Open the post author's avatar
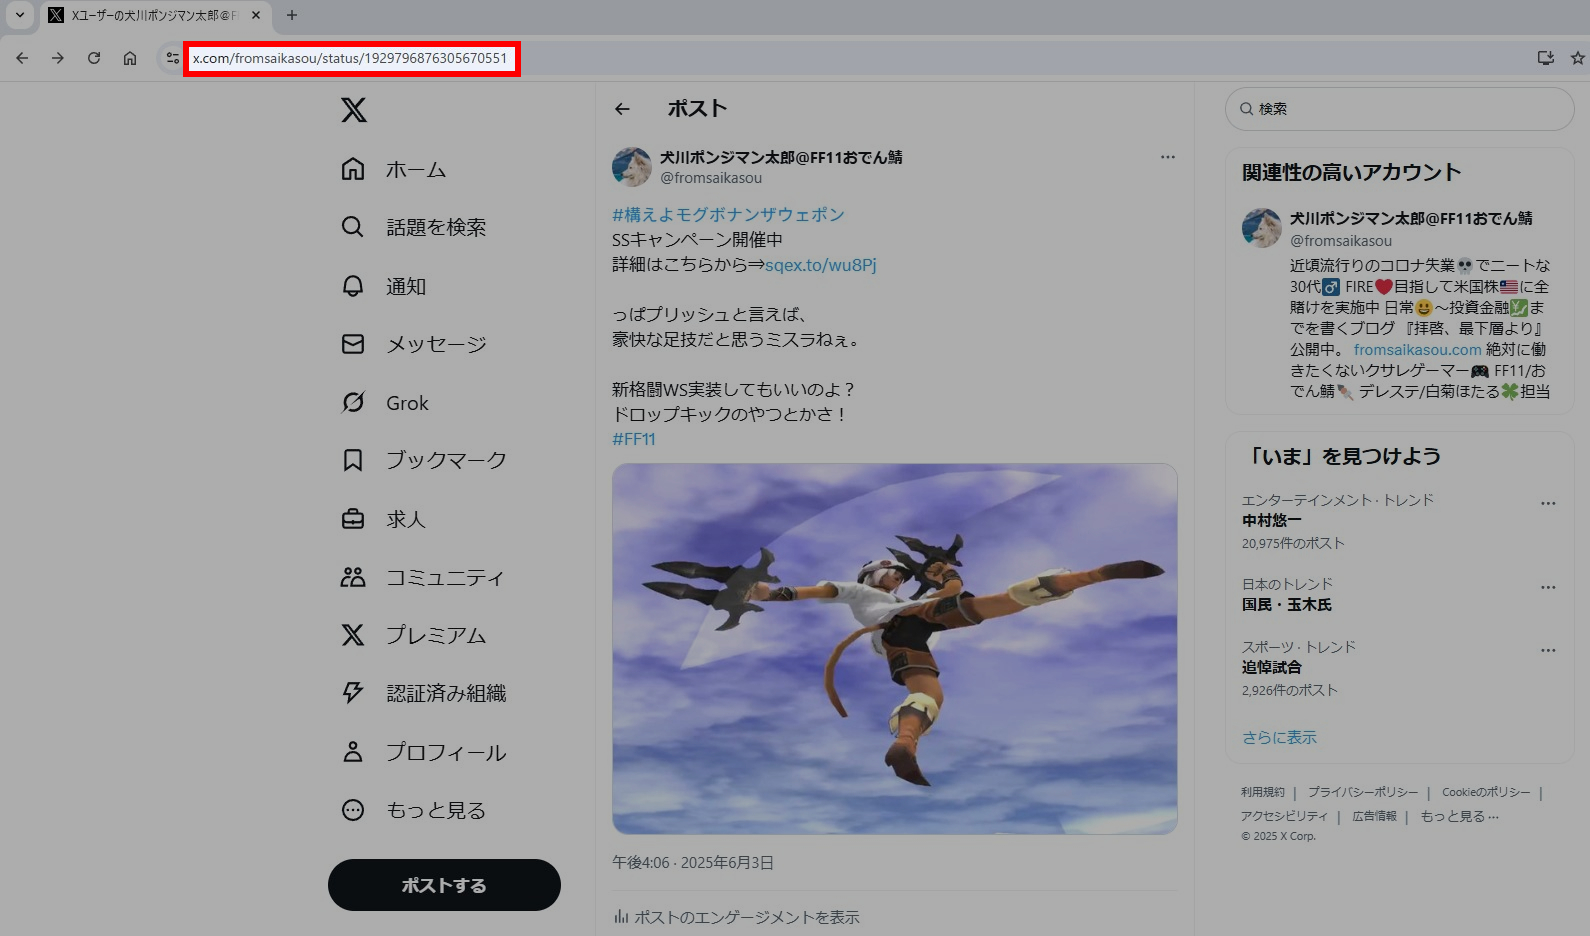The height and width of the screenshot is (936, 1590). pyautogui.click(x=632, y=167)
